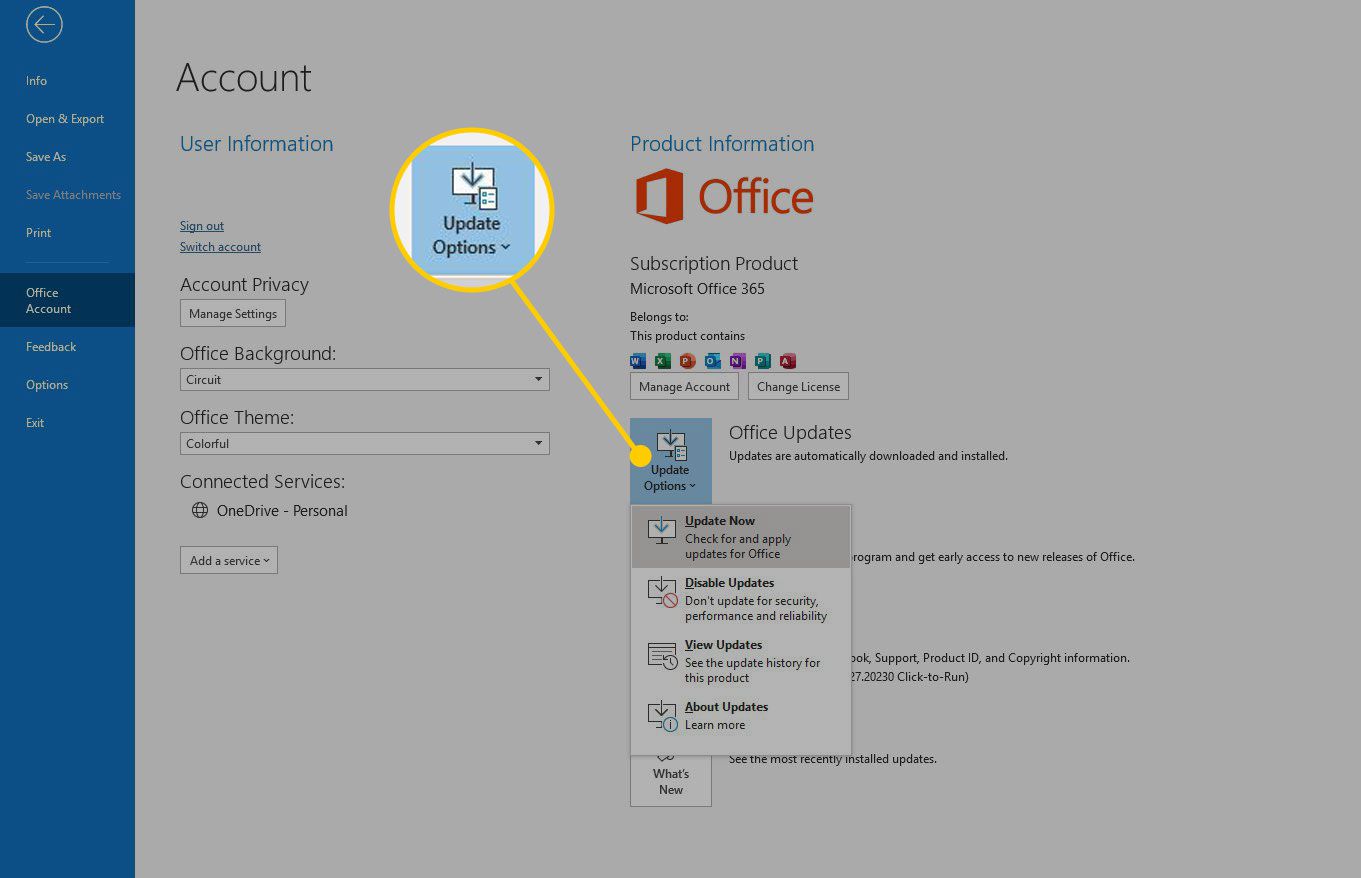Image resolution: width=1361 pixels, height=878 pixels.
Task: Click the Word app icon
Action: pyautogui.click(x=638, y=361)
